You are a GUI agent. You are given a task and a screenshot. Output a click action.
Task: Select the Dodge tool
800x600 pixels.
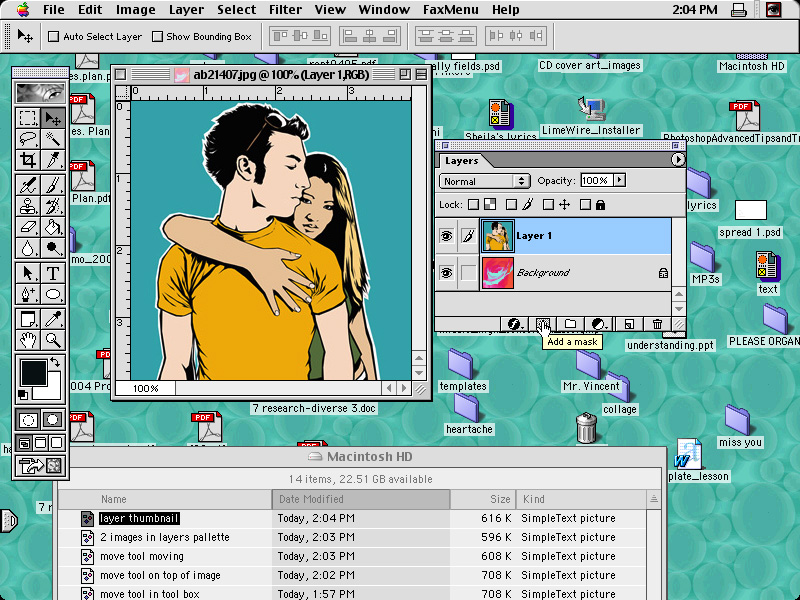(x=53, y=248)
